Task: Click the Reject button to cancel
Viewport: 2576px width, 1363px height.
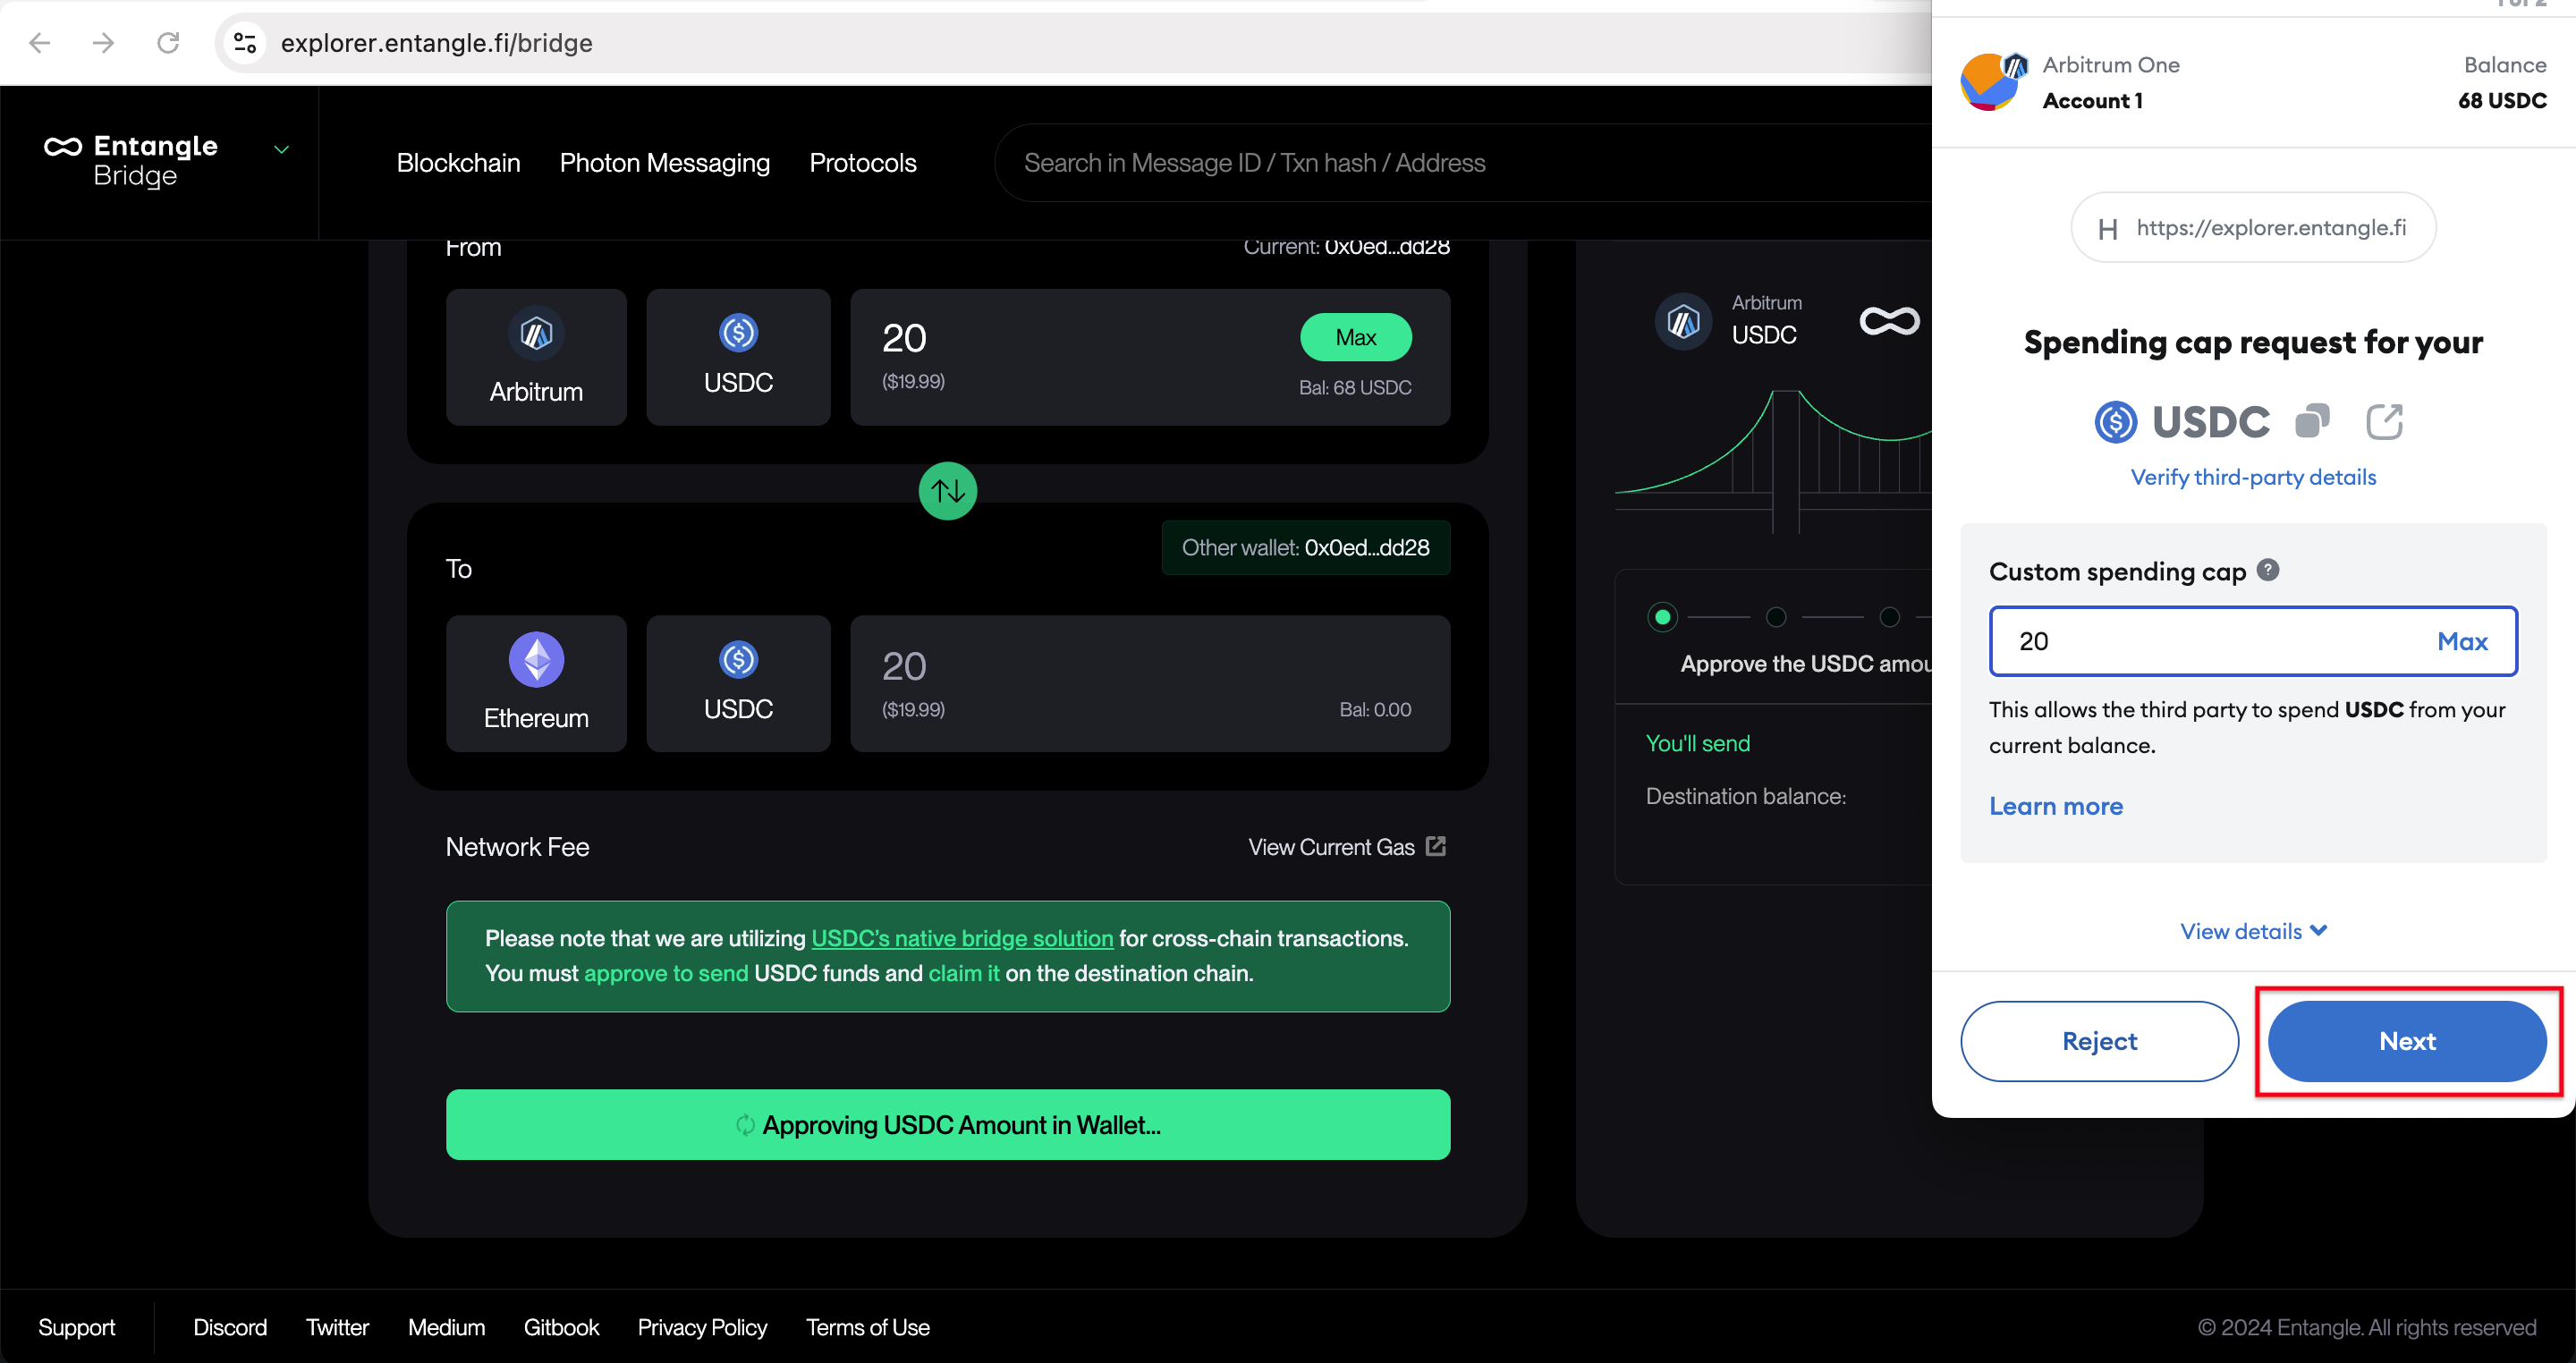Action: click(x=2099, y=1041)
